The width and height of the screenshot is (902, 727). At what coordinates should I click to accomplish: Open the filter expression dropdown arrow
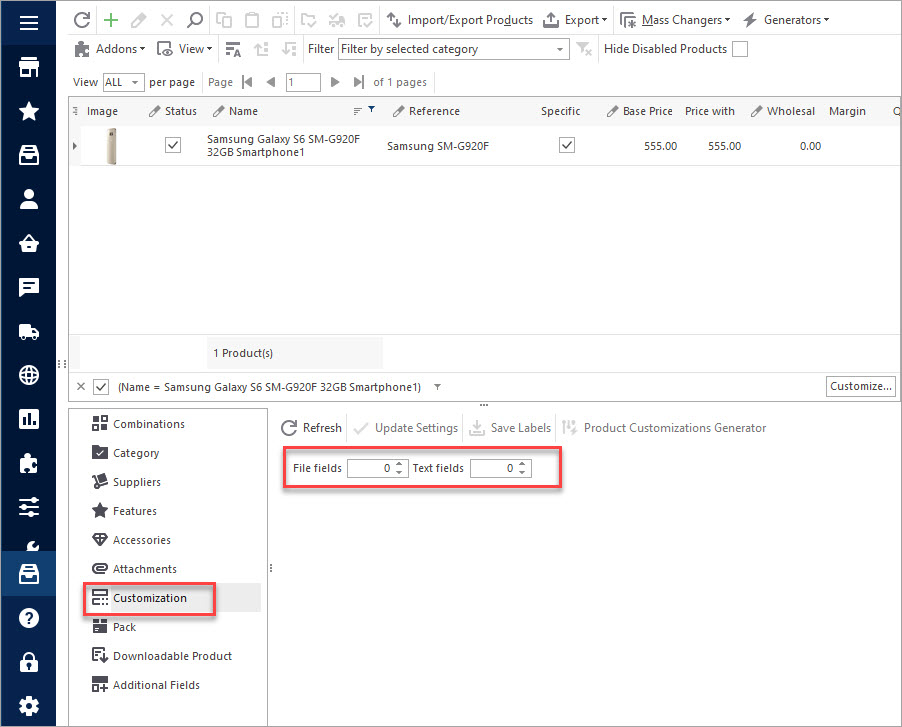click(437, 387)
